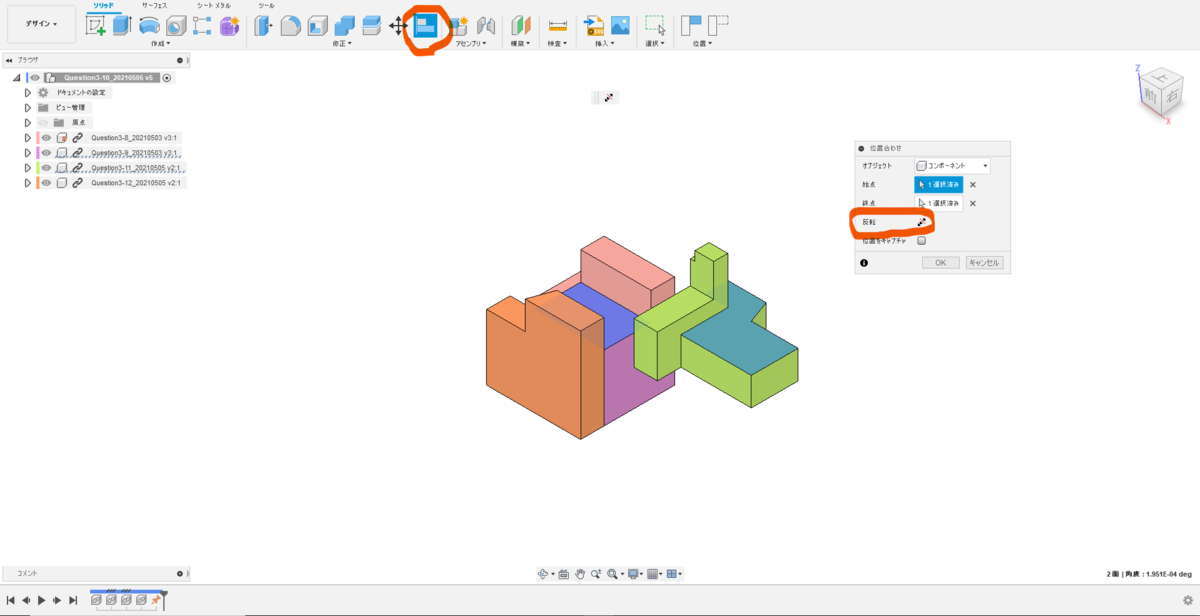Toggle the 位置をキャプチャ checkbox

pyautogui.click(x=922, y=241)
